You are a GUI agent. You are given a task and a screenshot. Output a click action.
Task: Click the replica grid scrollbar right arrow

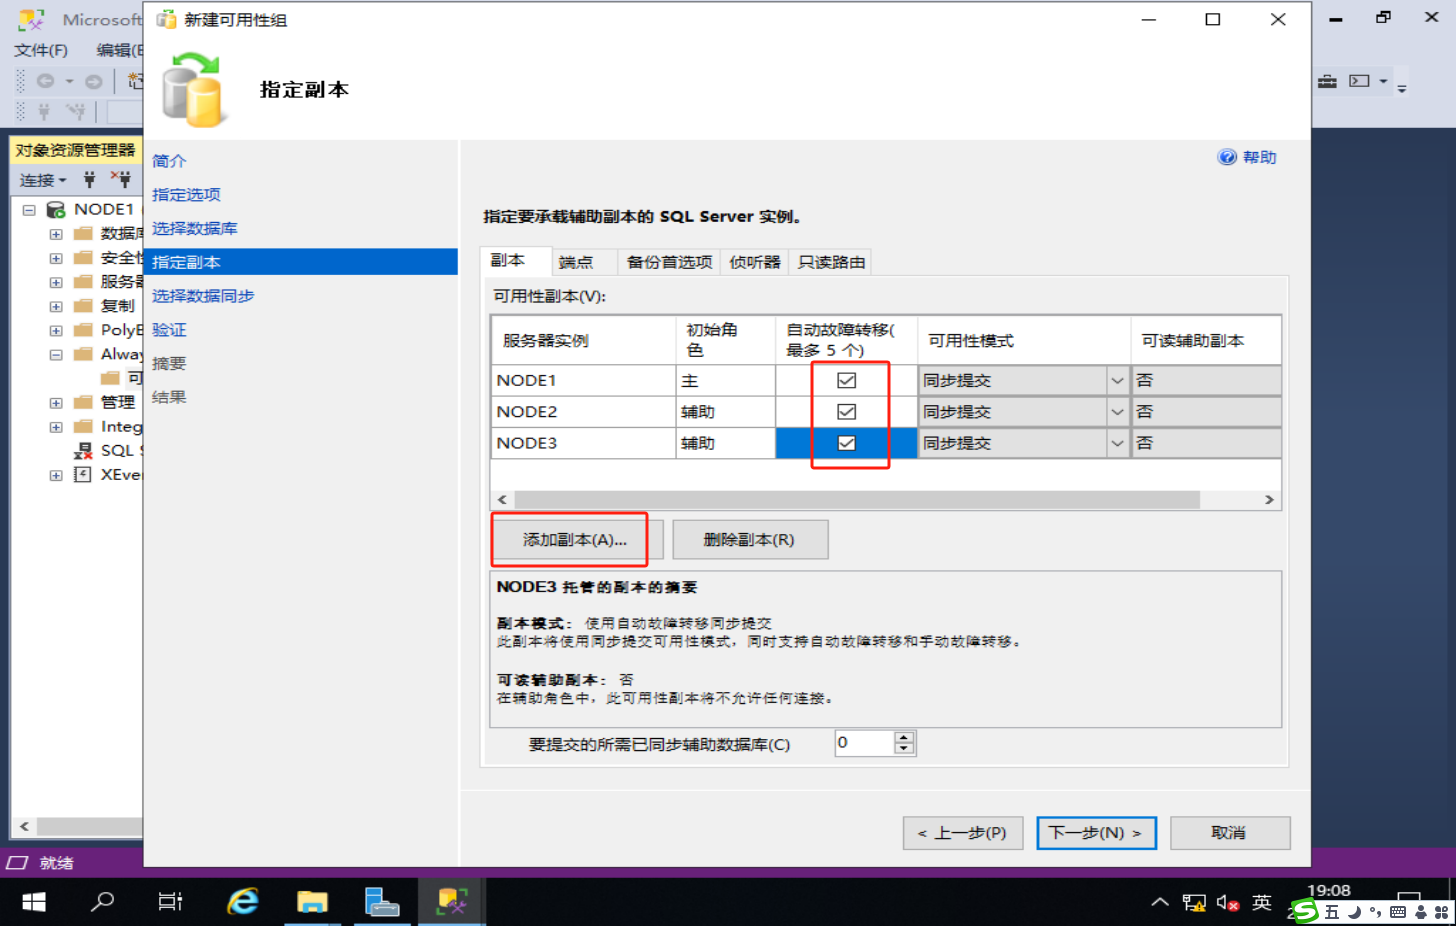1269,500
